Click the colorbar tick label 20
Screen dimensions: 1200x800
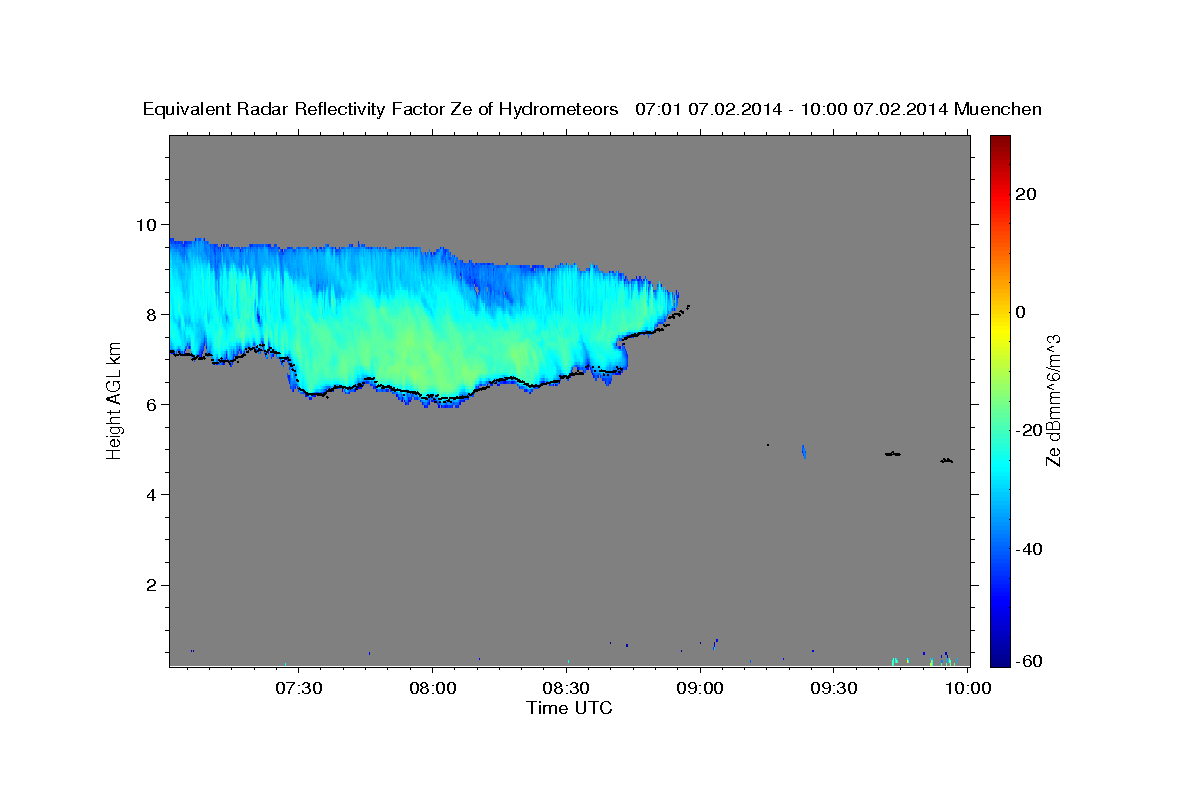pyautogui.click(x=1024, y=194)
